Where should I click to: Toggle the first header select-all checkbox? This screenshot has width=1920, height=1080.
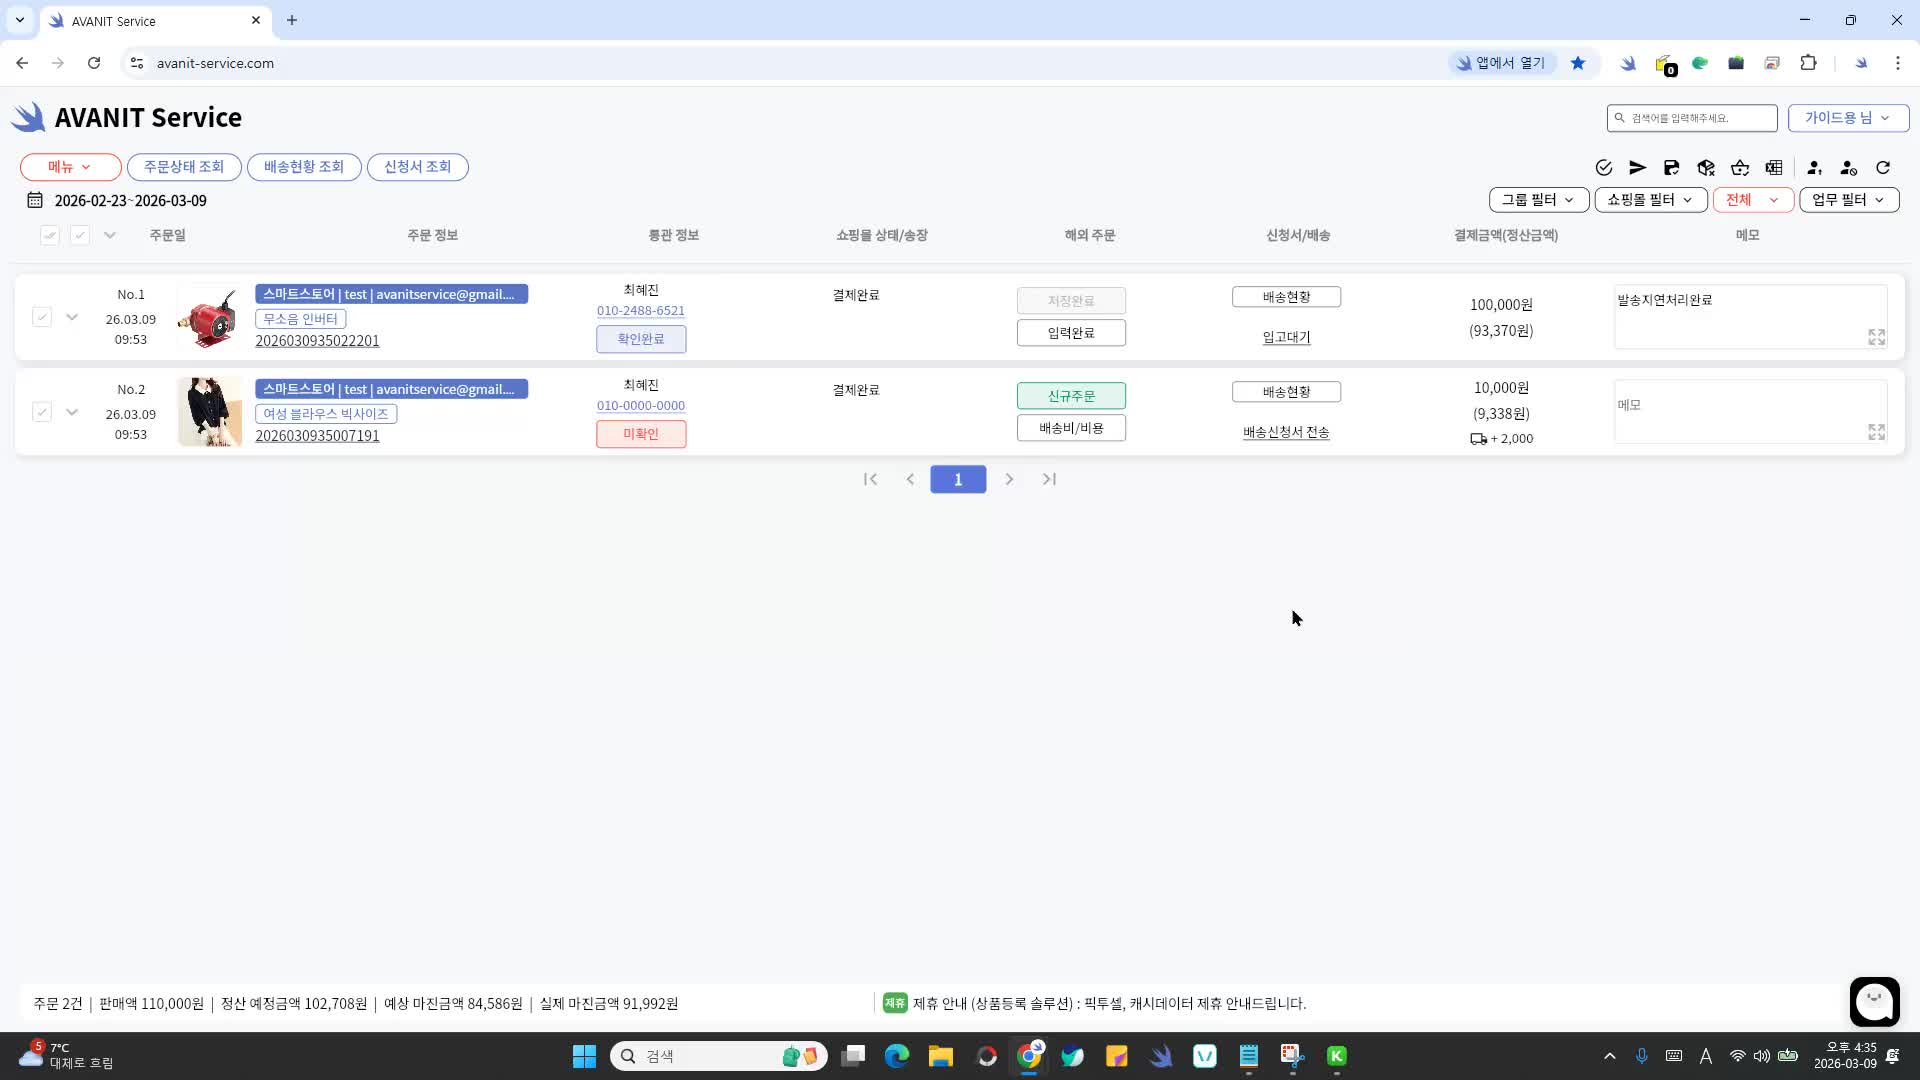(50, 235)
